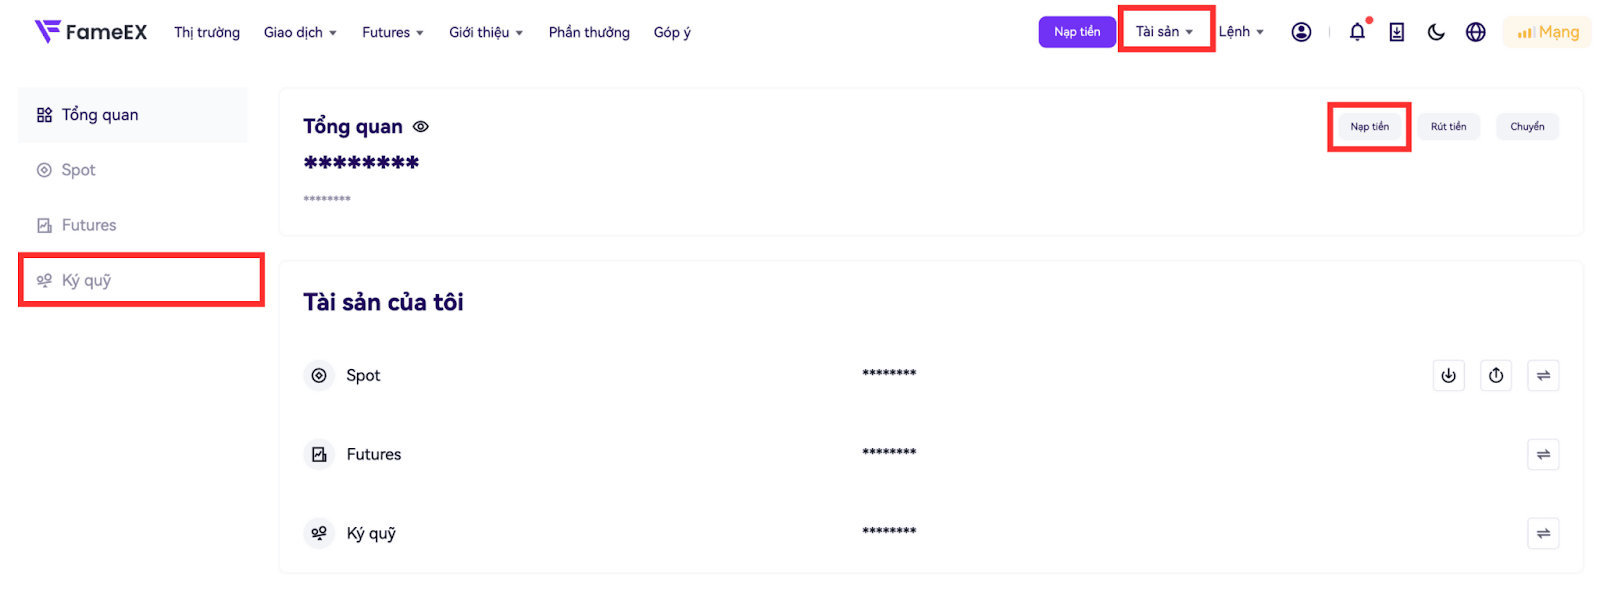Toggle dark mode moon icon
This screenshot has width=1600, height=602.
[1436, 32]
